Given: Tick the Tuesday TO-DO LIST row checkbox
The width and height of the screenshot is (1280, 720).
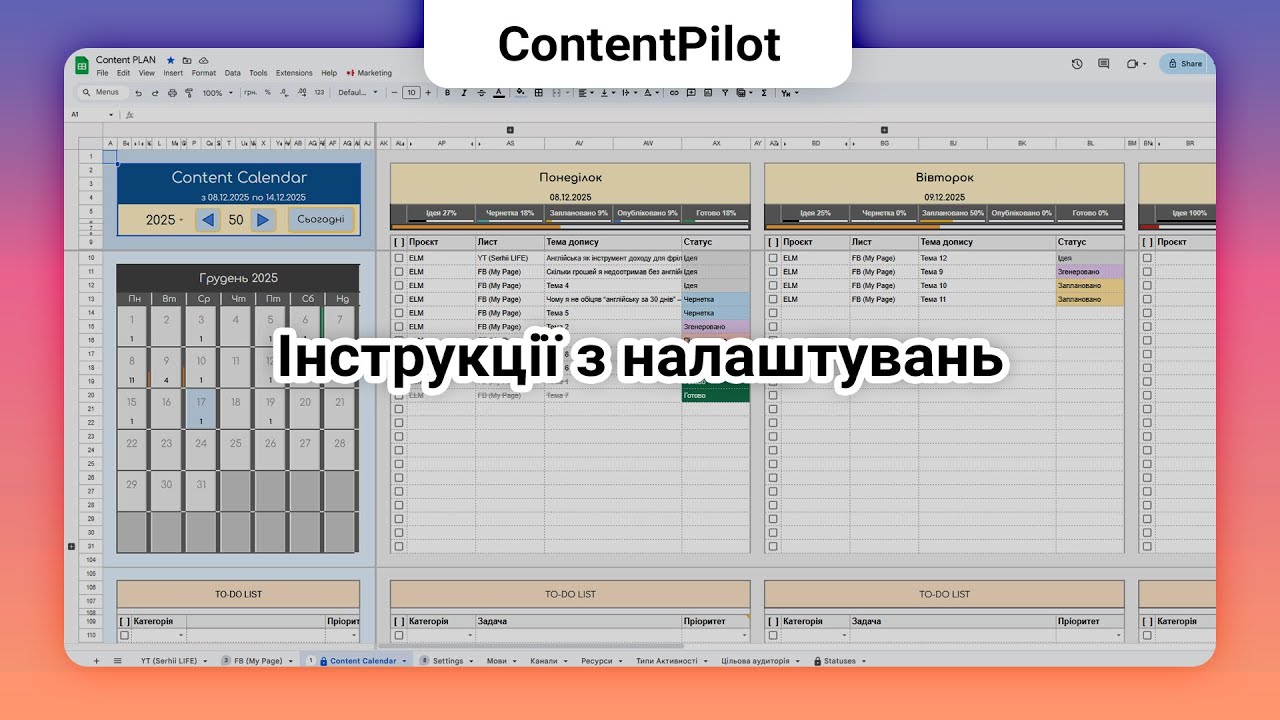Looking at the screenshot, I should [x=773, y=635].
